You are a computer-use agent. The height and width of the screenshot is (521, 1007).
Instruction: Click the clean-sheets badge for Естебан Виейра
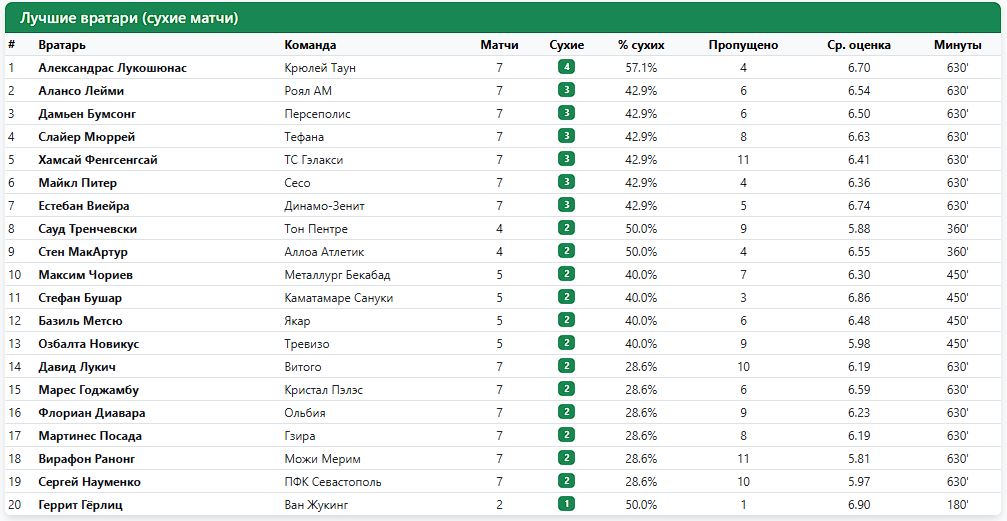pyautogui.click(x=566, y=205)
